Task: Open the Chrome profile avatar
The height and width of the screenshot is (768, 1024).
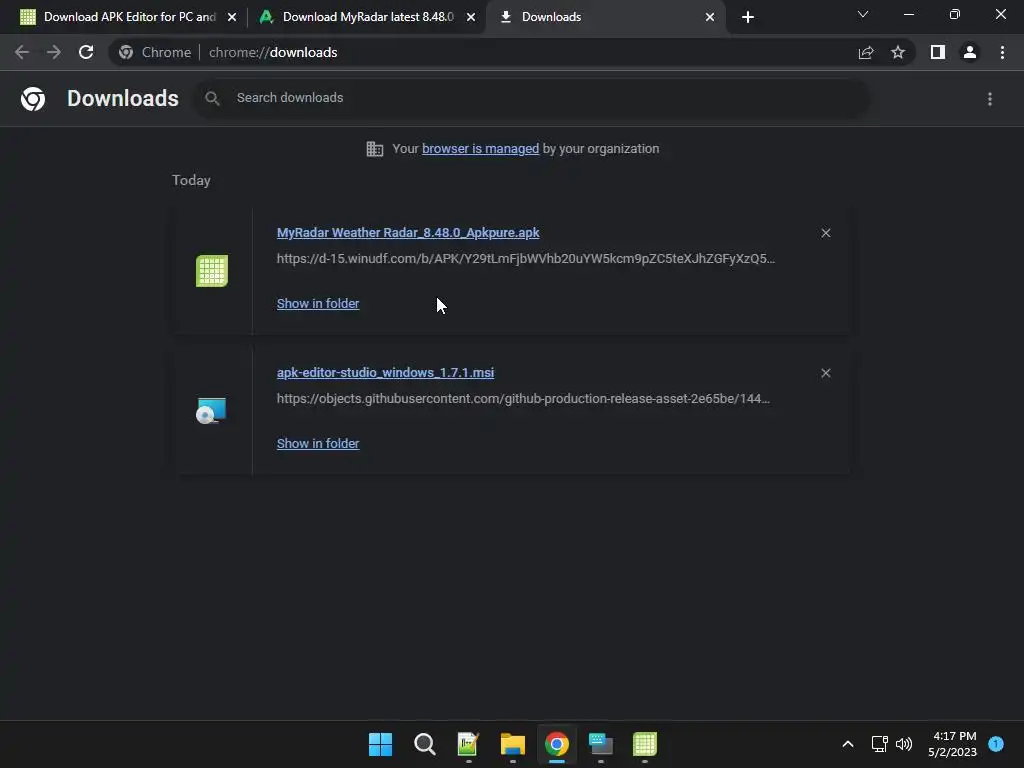Action: [x=970, y=52]
